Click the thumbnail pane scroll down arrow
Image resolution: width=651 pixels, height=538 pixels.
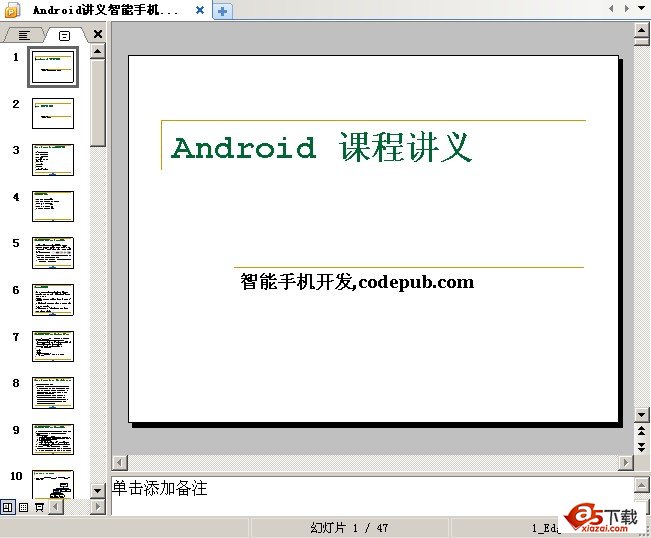98,491
